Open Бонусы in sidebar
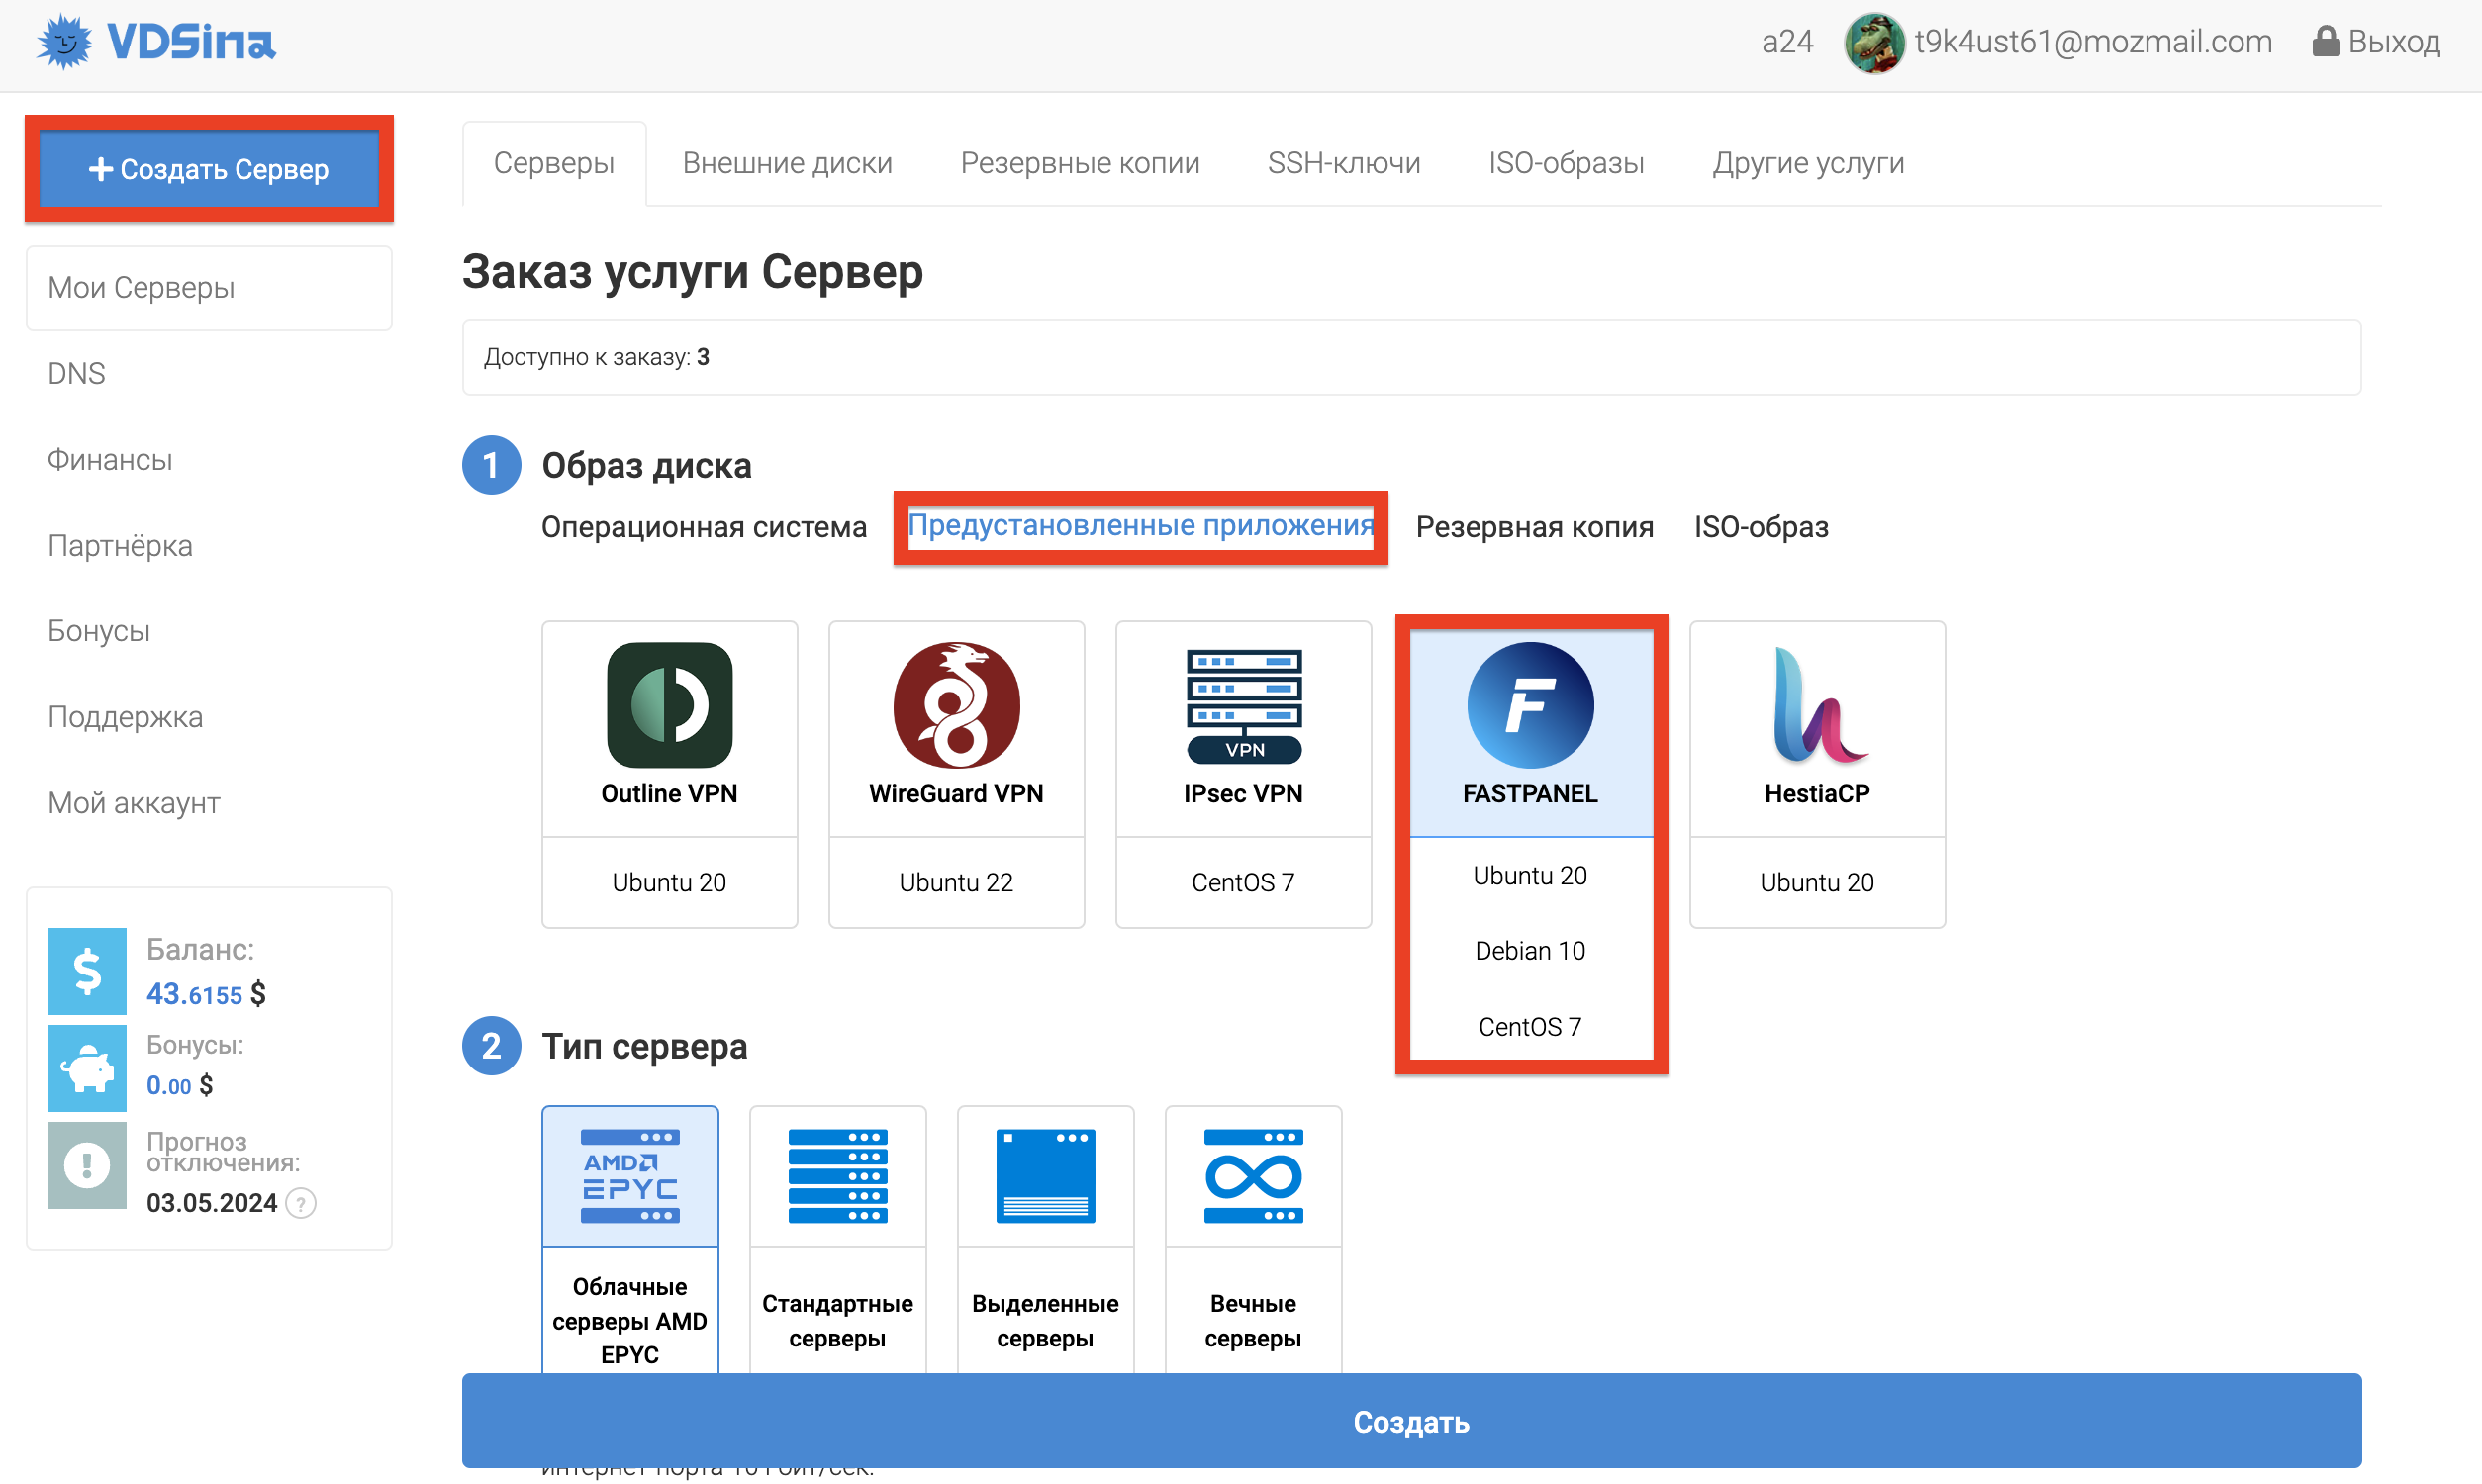The image size is (2482, 1484). pyautogui.click(x=99, y=631)
